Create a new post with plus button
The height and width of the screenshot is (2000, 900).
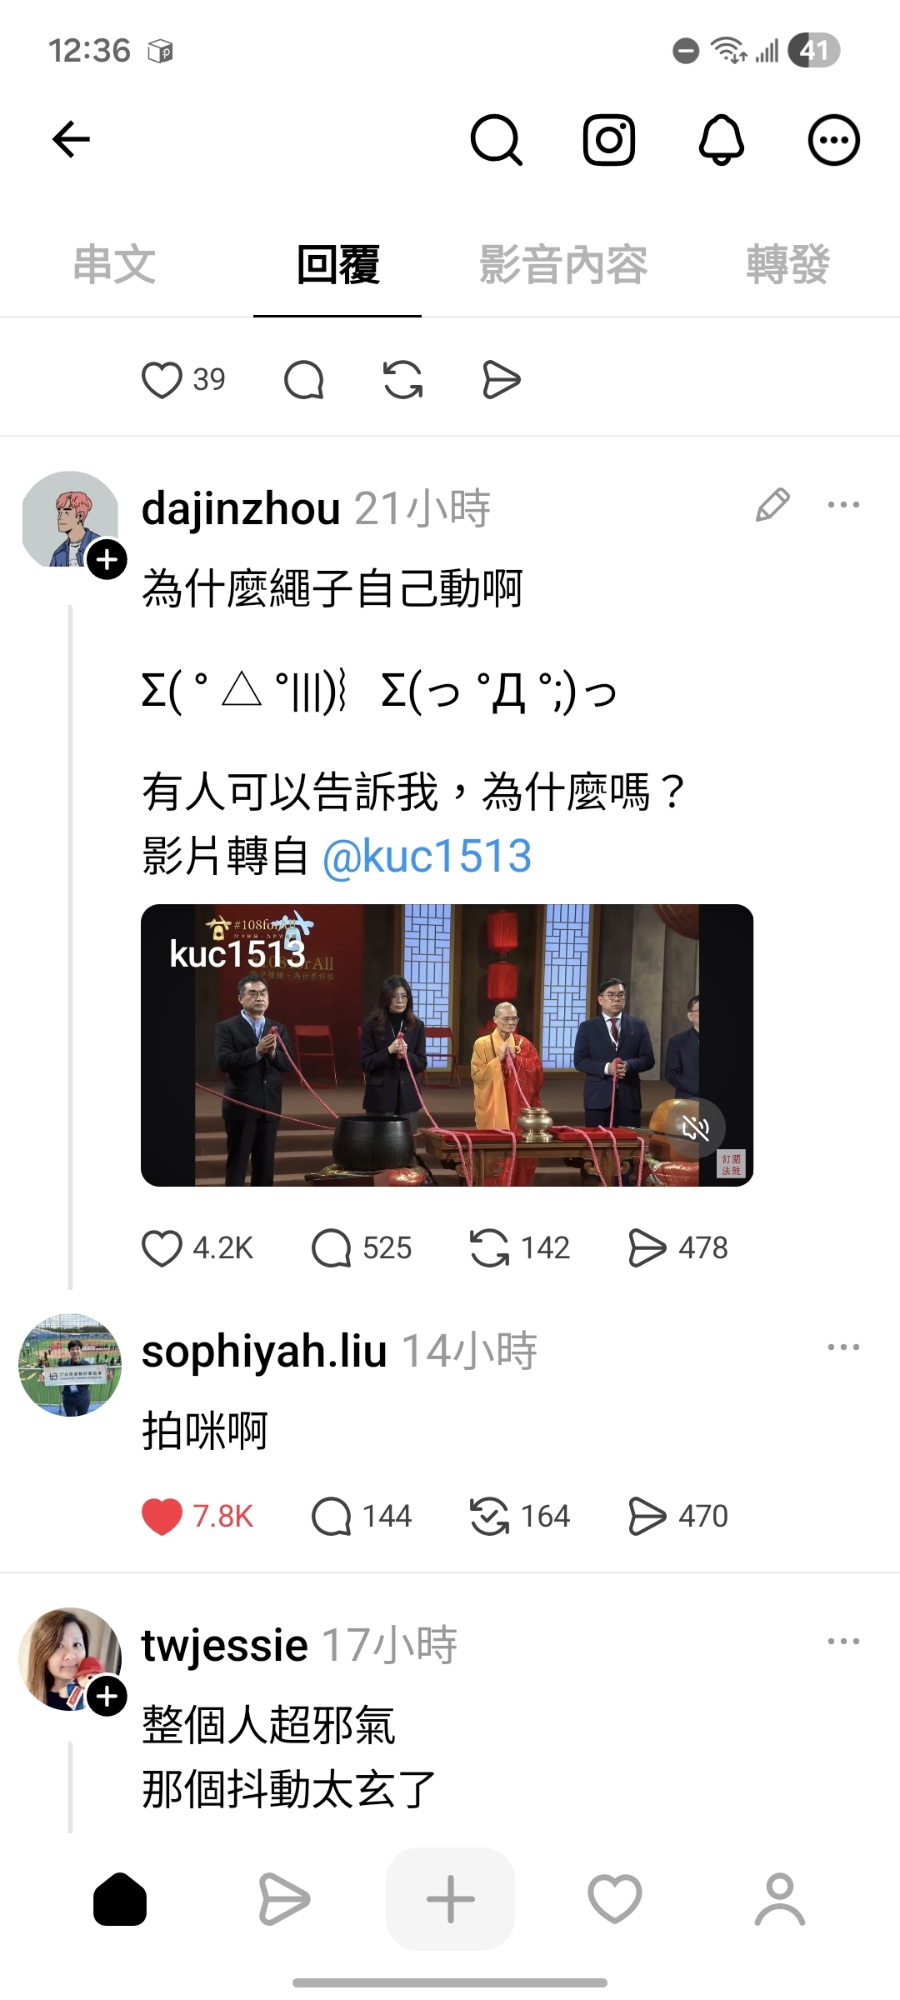click(x=451, y=1899)
